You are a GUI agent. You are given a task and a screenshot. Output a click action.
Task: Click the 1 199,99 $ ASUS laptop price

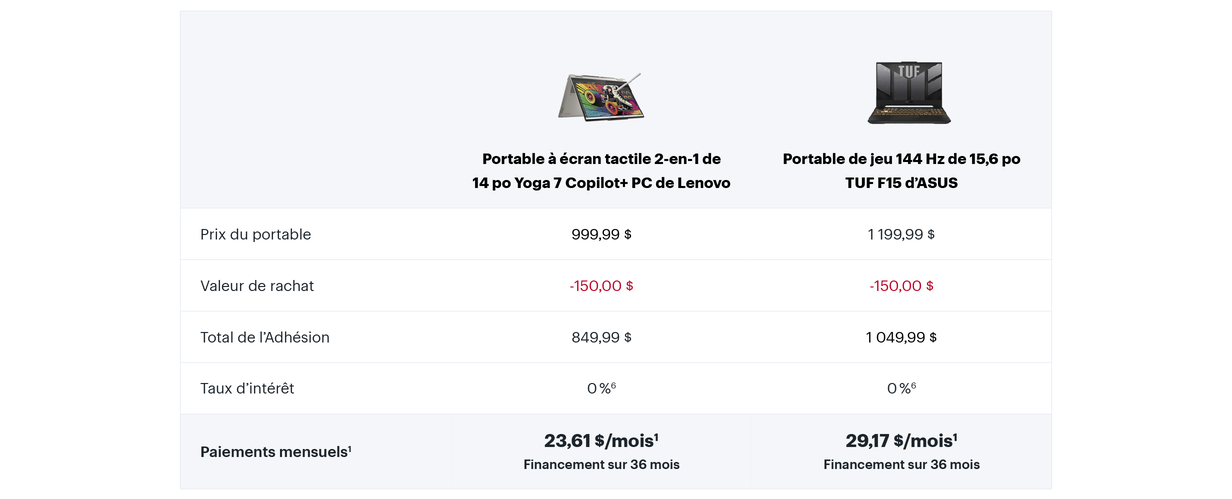[x=901, y=234]
